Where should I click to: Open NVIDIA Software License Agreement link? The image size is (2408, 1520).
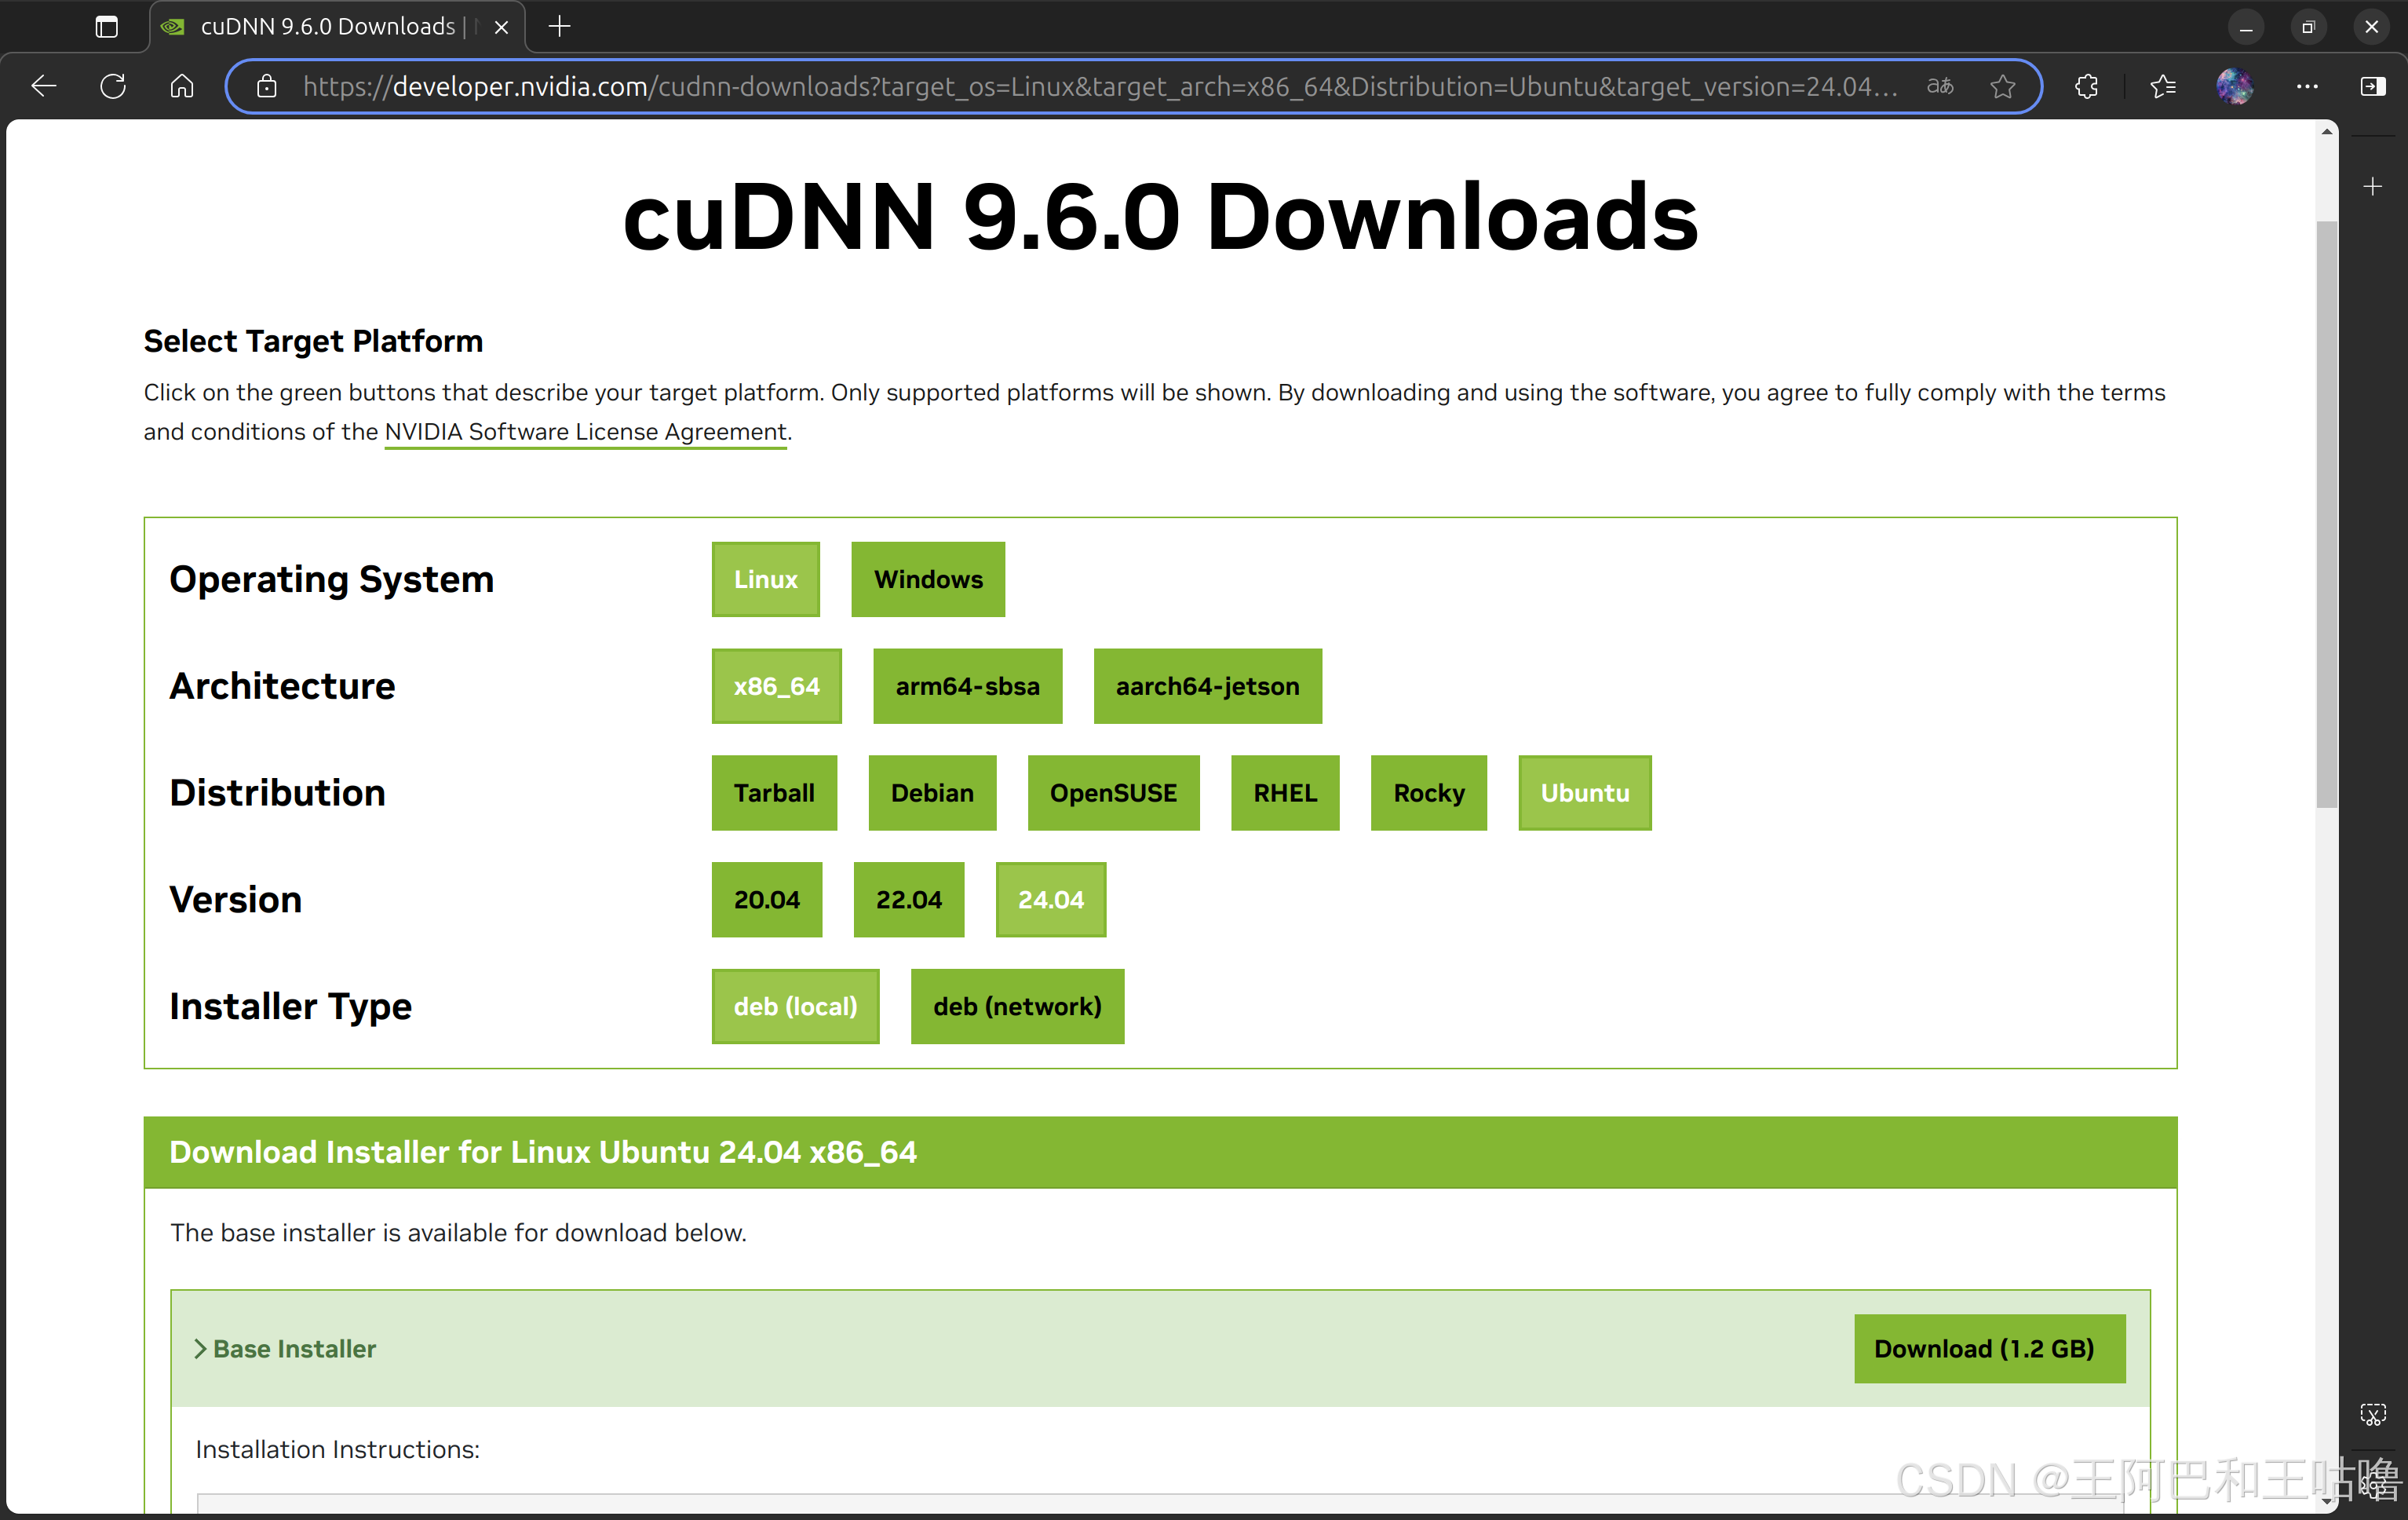pyautogui.click(x=585, y=432)
